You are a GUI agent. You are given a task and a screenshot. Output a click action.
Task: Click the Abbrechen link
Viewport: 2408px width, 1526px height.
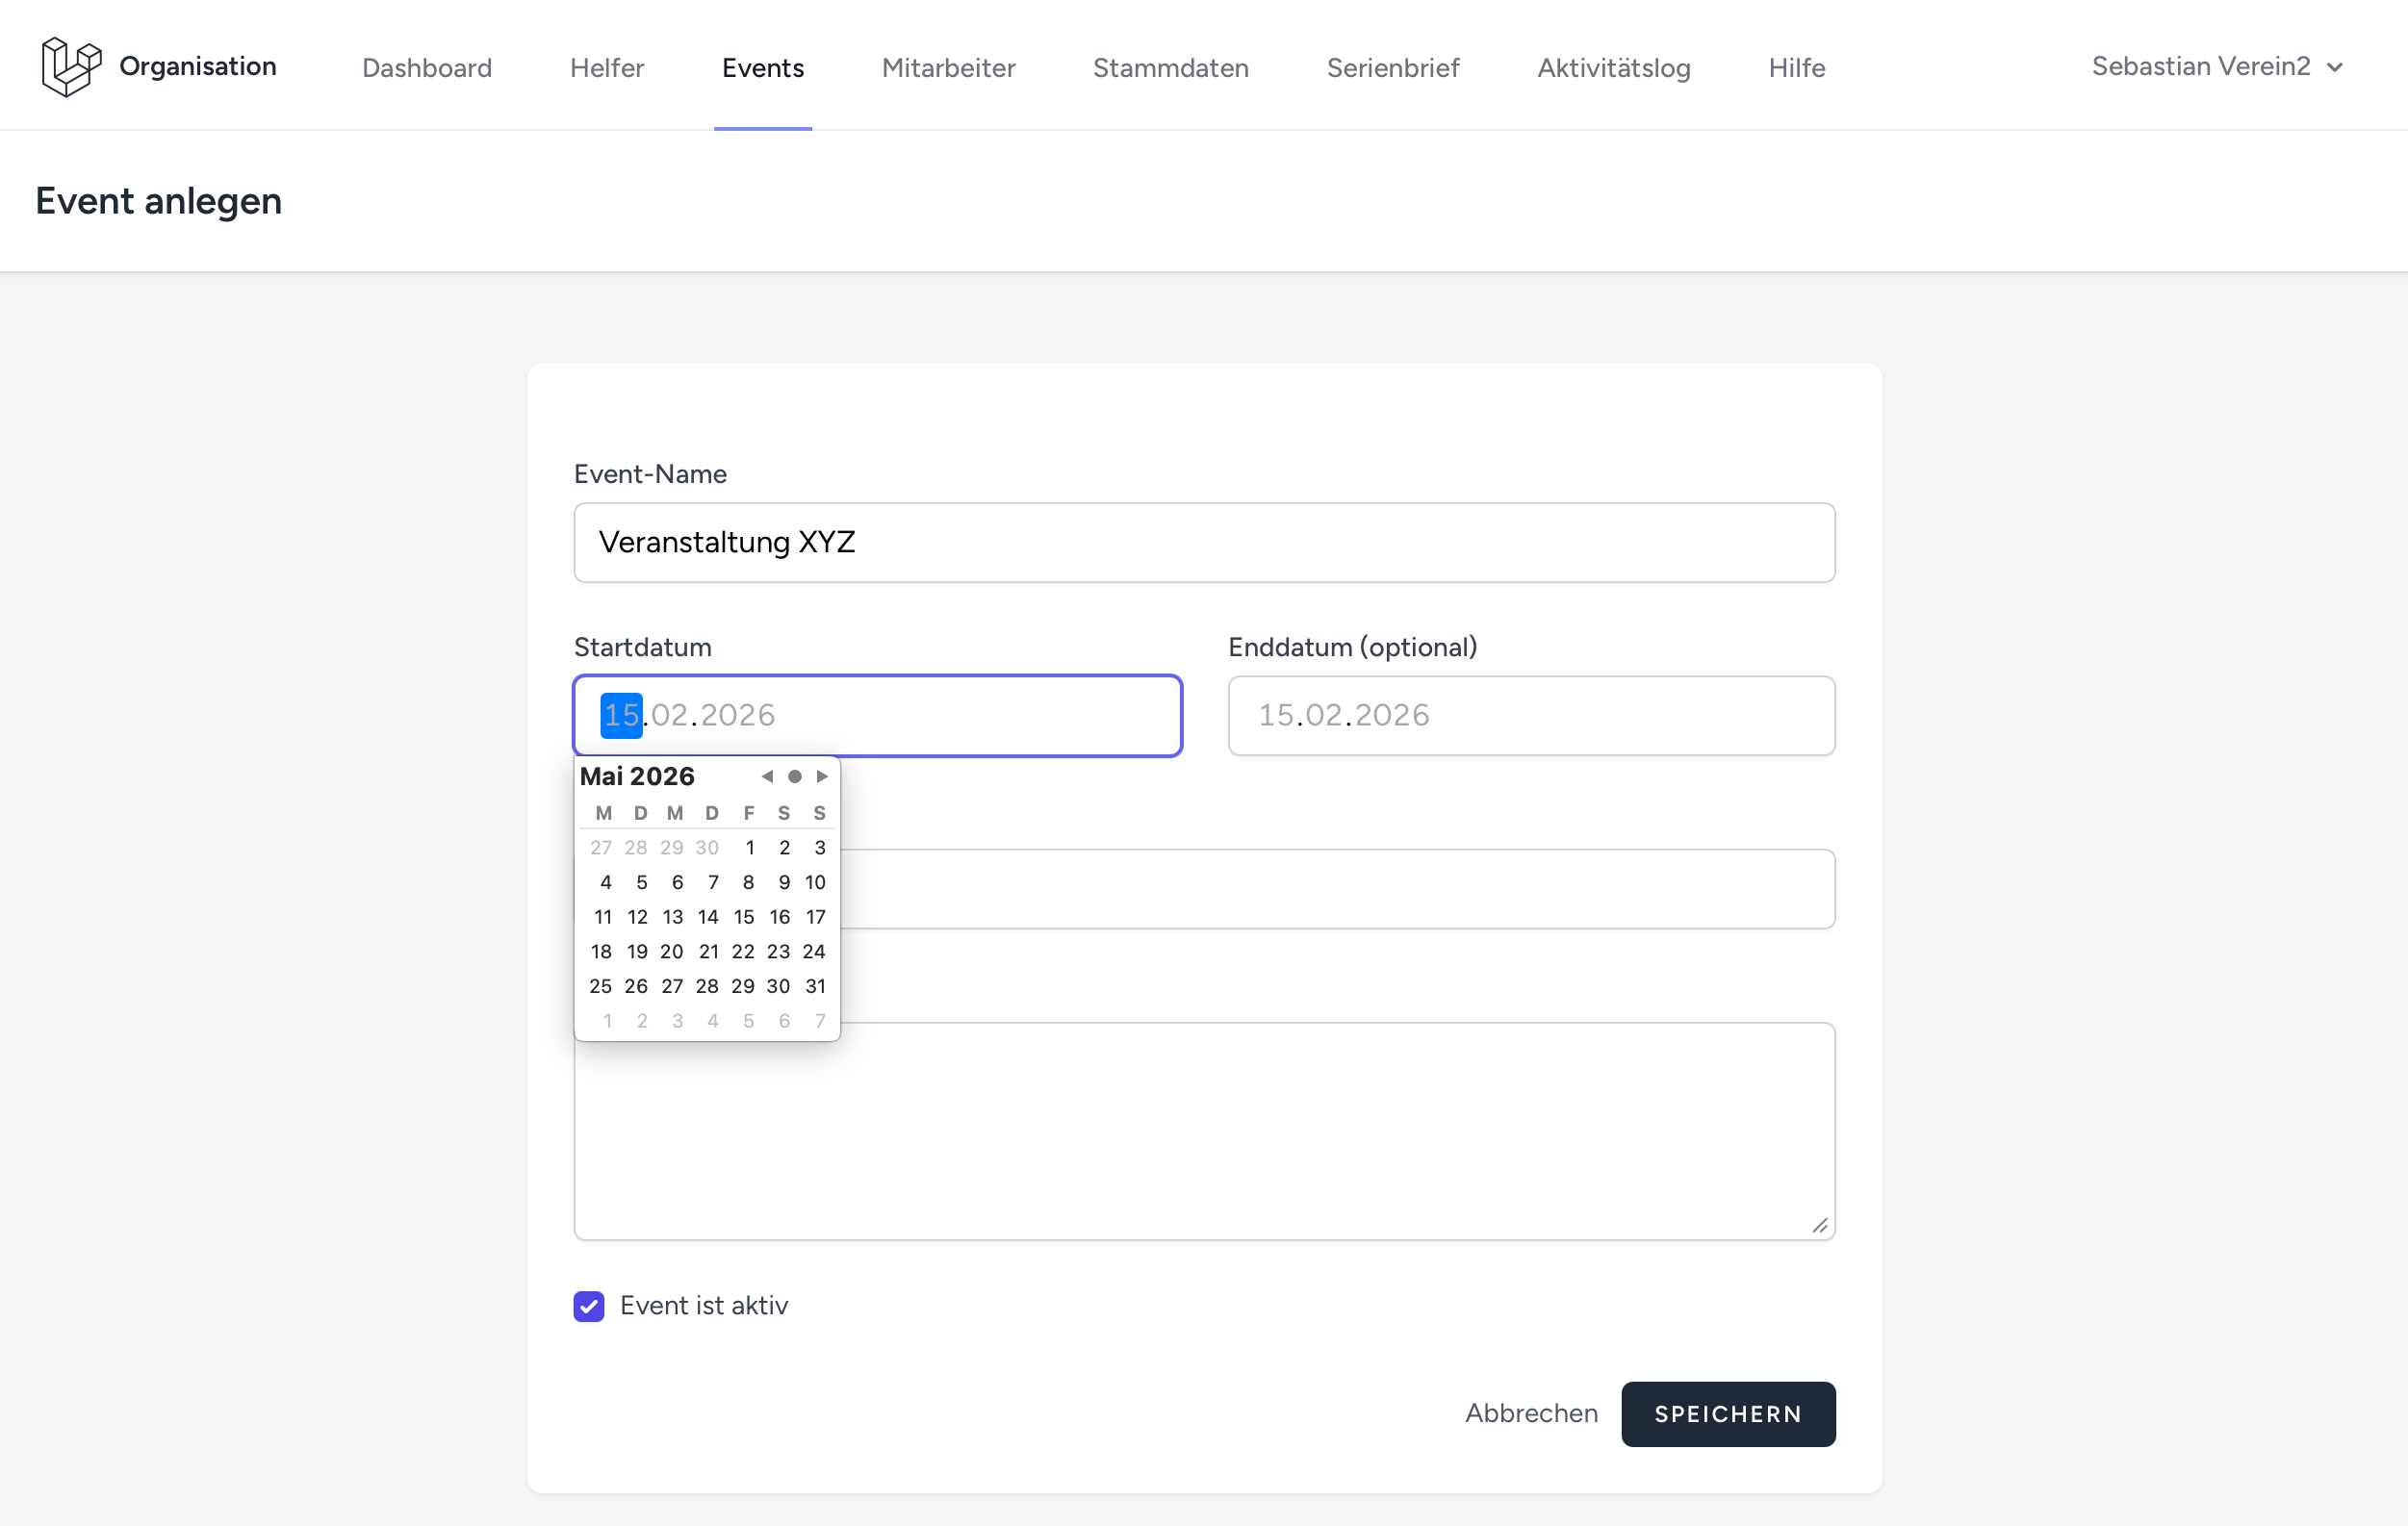pos(1531,1413)
